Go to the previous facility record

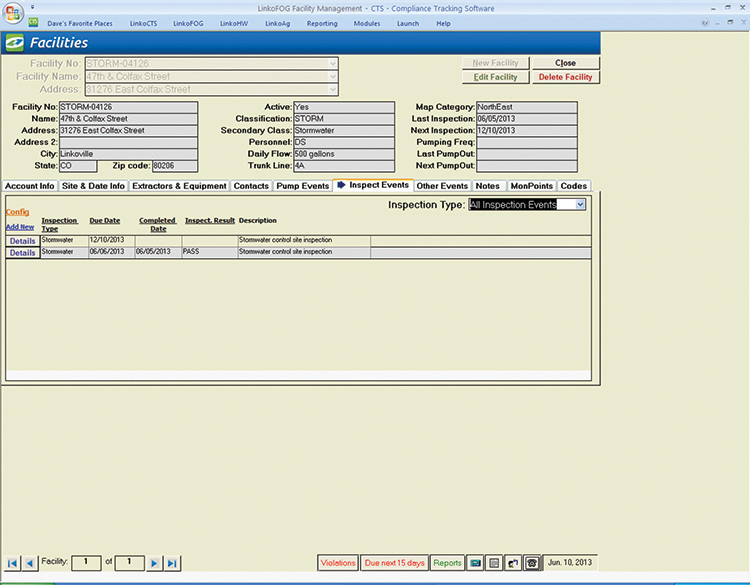point(30,563)
